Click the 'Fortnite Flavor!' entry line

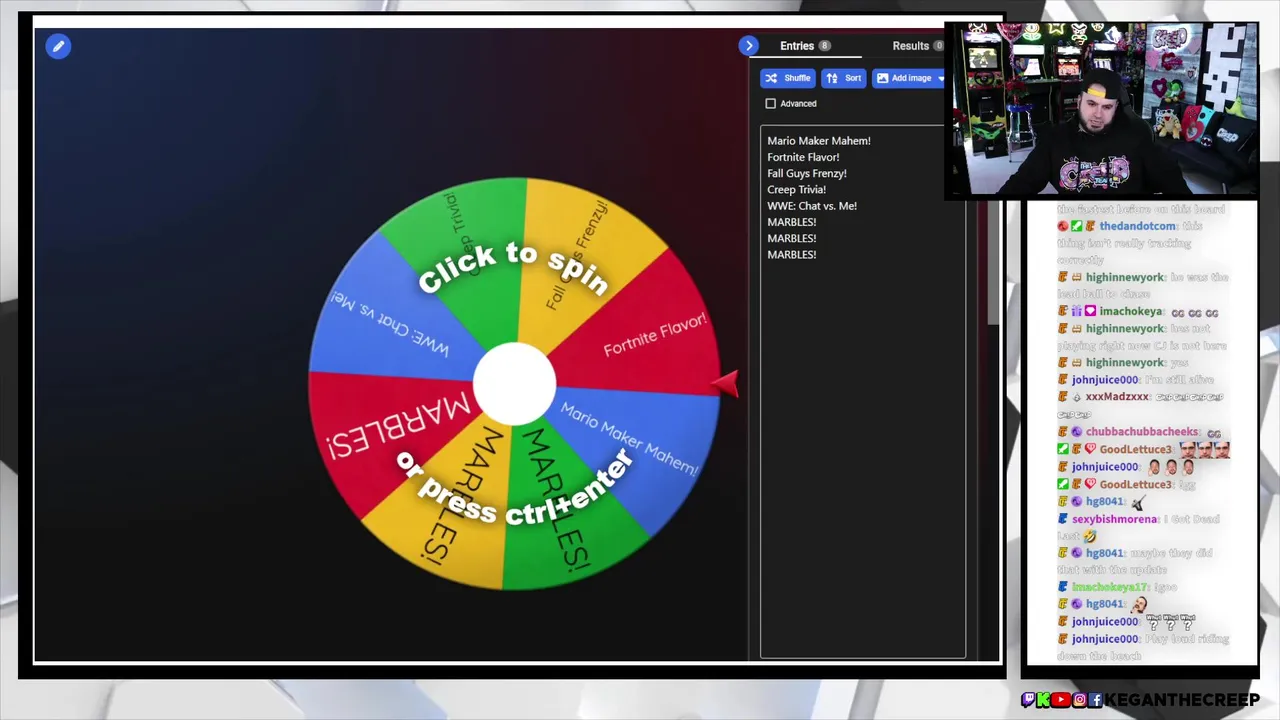[x=803, y=157]
